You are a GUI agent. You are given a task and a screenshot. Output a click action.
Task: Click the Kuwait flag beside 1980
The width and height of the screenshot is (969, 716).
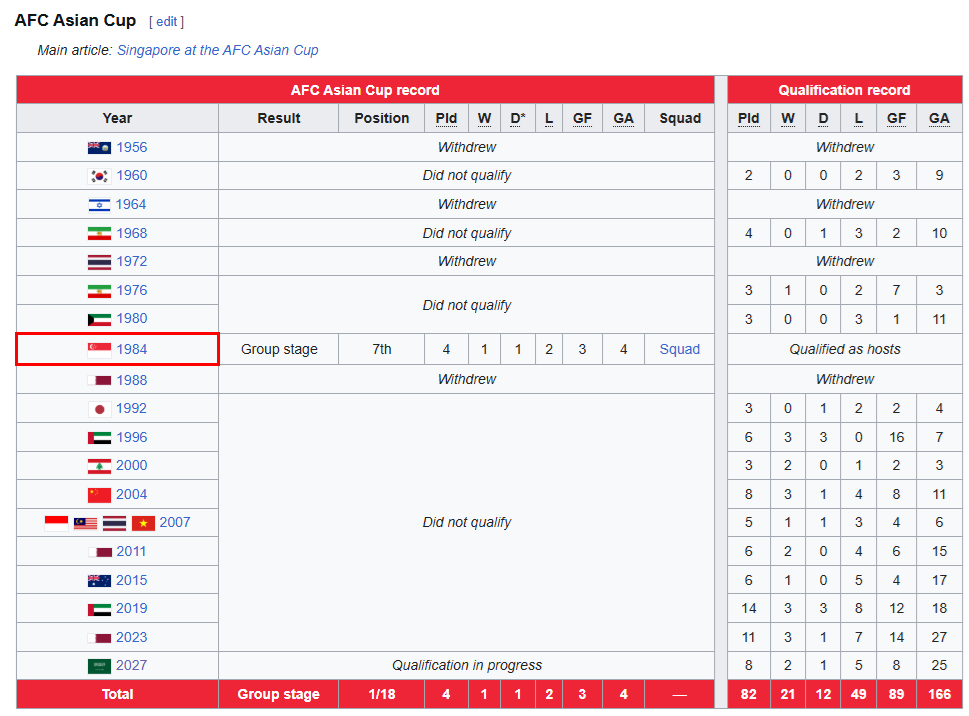tap(99, 319)
